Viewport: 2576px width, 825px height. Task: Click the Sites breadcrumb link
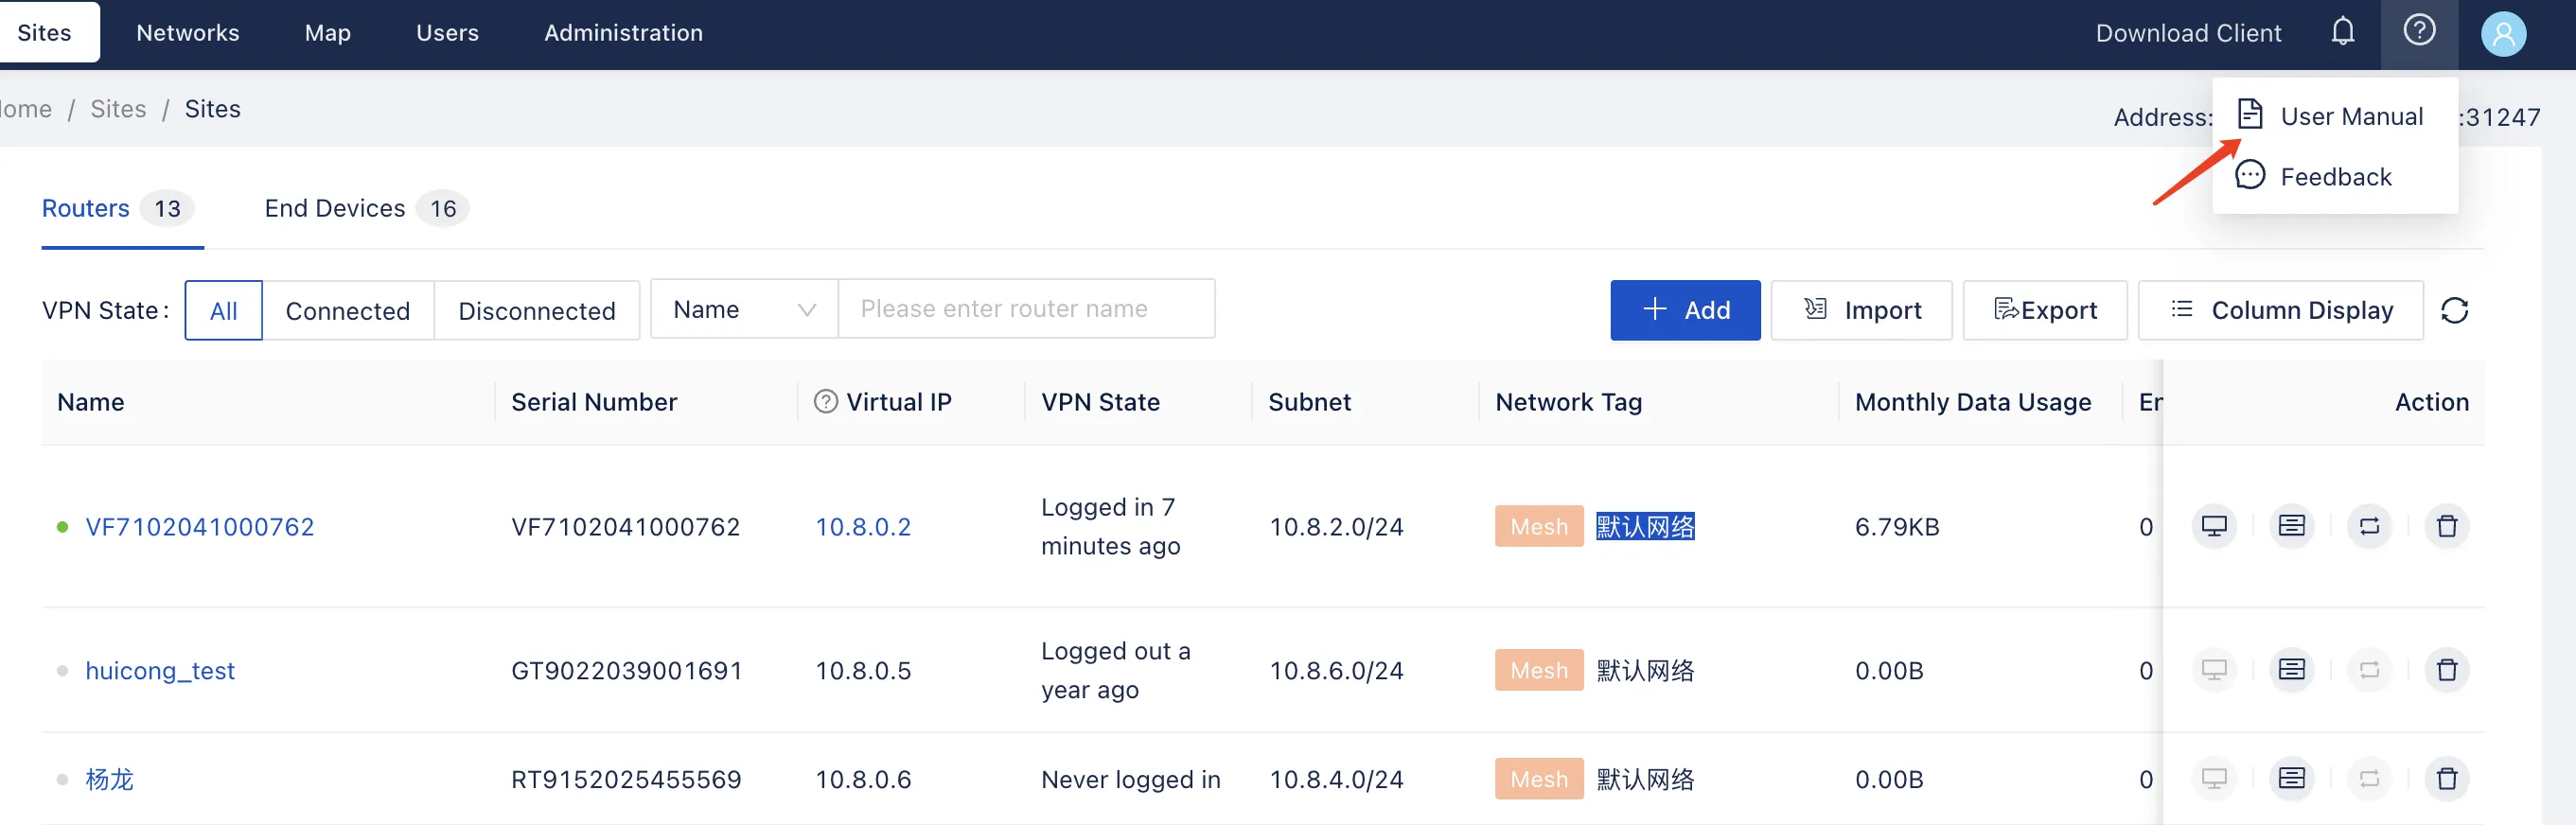pyautogui.click(x=118, y=109)
